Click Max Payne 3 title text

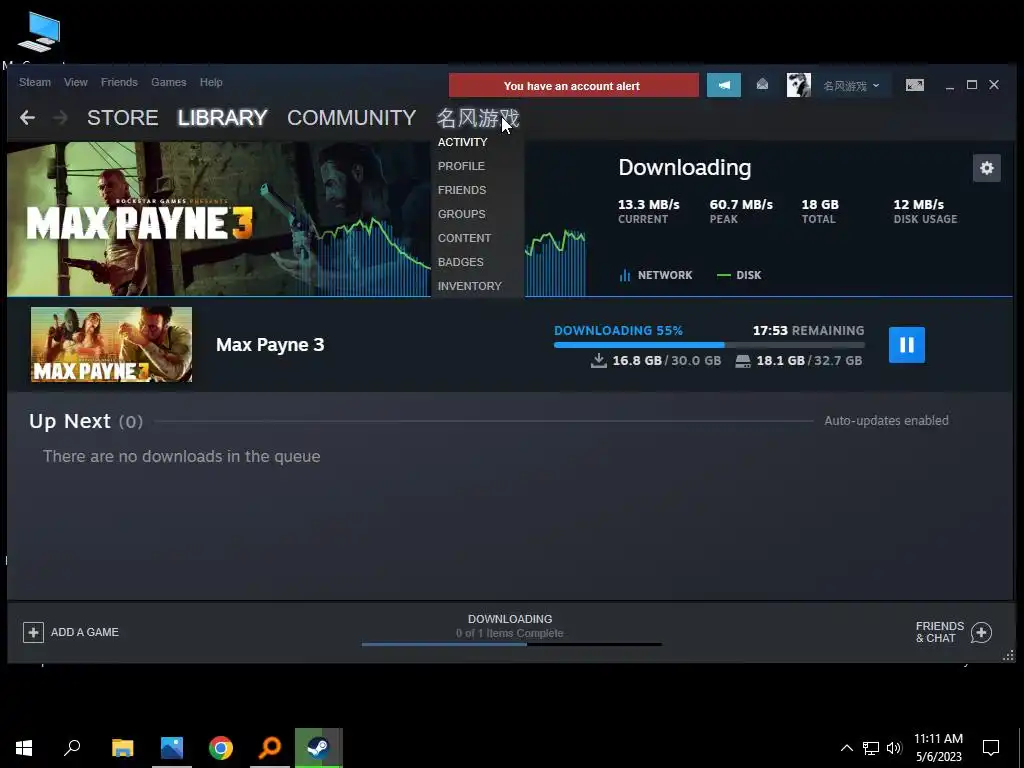270,345
